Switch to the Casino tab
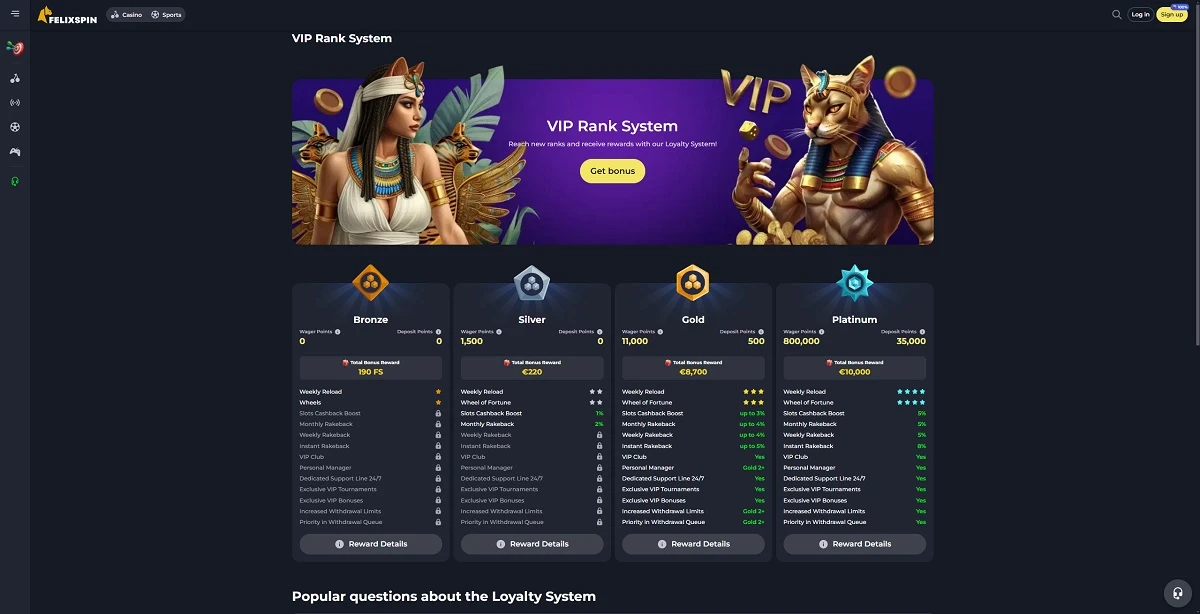 point(126,15)
